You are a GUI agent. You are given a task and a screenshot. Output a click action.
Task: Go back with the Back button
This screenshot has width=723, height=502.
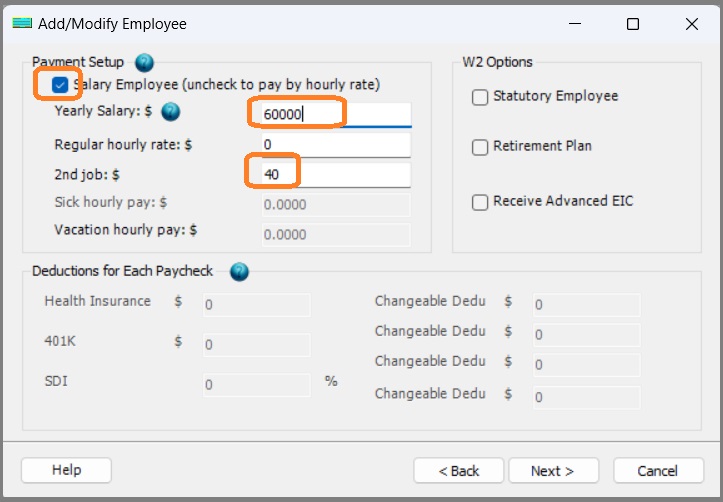click(x=459, y=471)
